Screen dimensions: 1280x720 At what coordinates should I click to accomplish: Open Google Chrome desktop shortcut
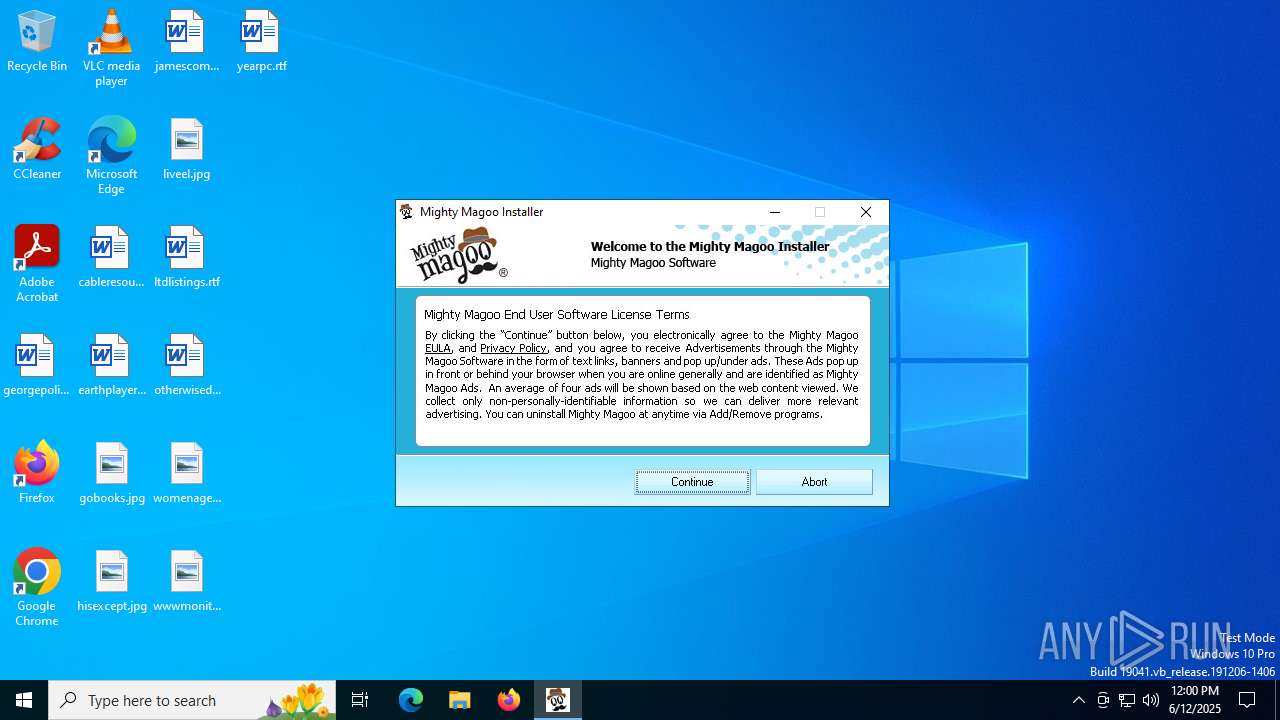pos(37,588)
